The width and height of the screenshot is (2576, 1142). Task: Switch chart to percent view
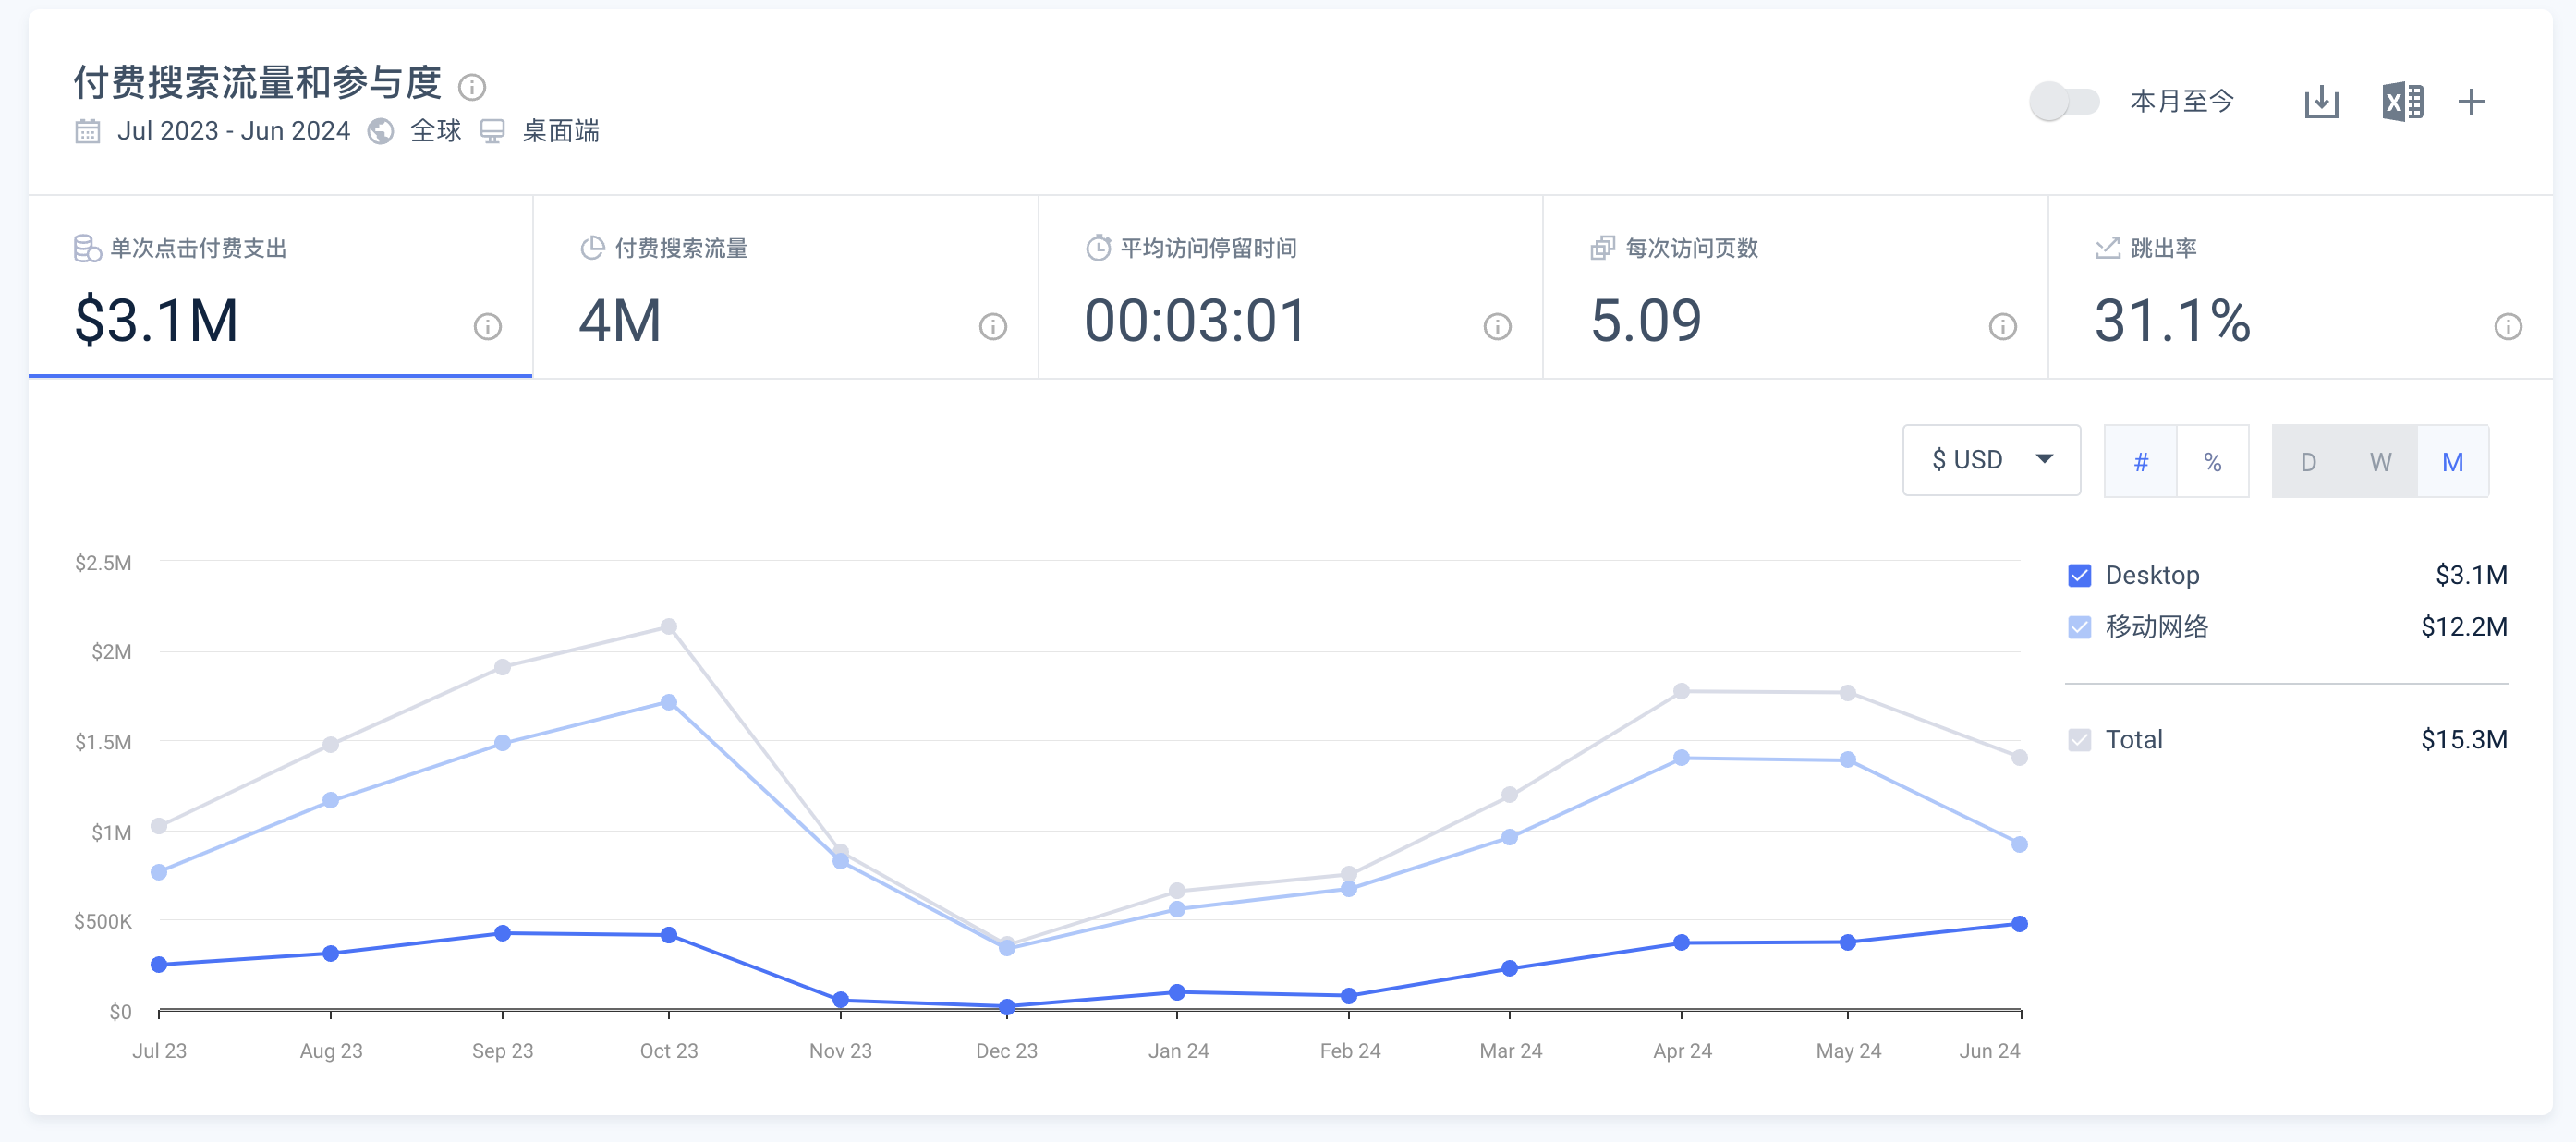(x=2213, y=462)
